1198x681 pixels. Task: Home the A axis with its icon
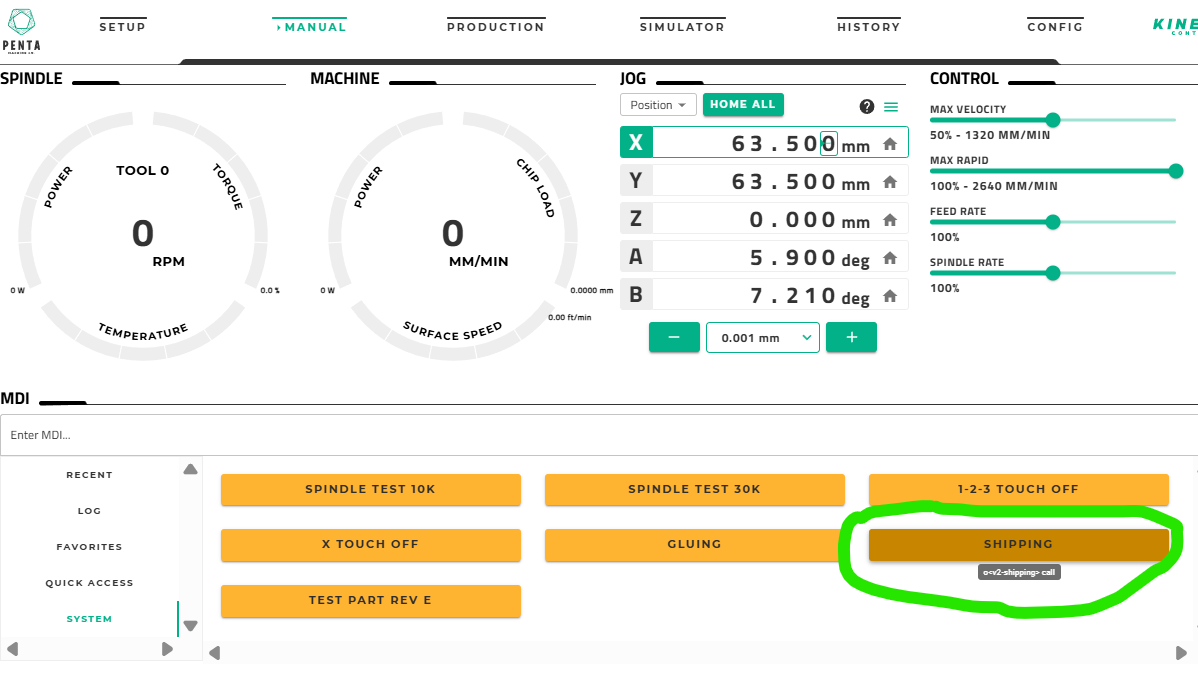tap(889, 259)
